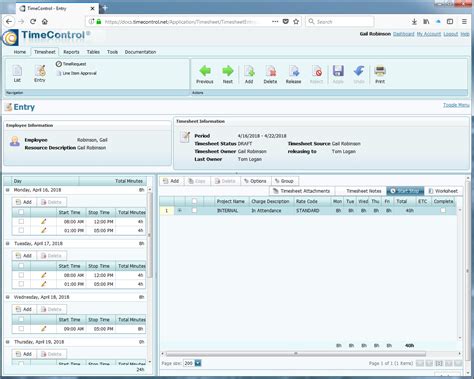Check the Tuesday 08:00 AM row checkbox
The image size is (474, 379).
21,275
